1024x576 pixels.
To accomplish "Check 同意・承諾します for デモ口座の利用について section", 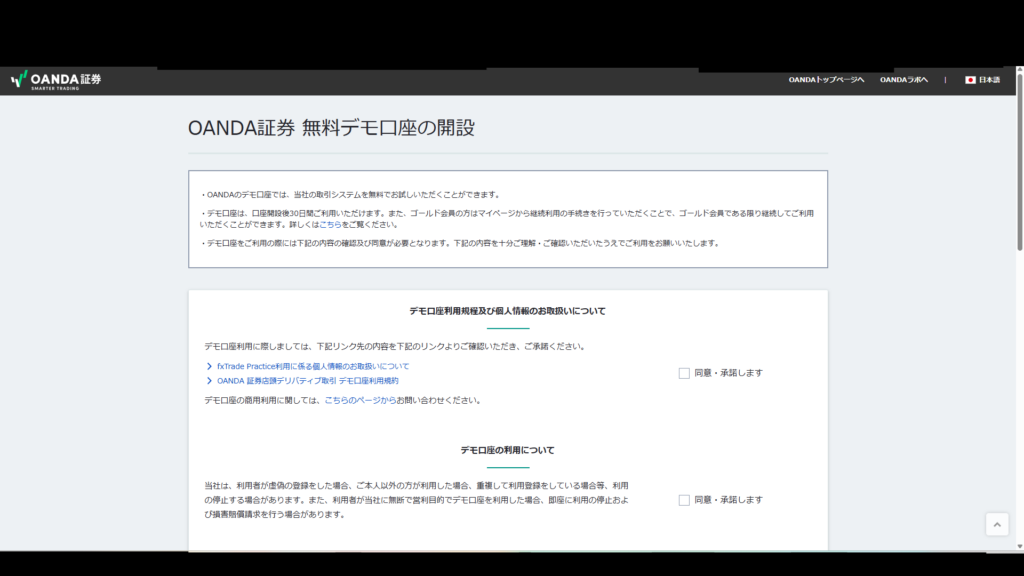I will [x=684, y=500].
